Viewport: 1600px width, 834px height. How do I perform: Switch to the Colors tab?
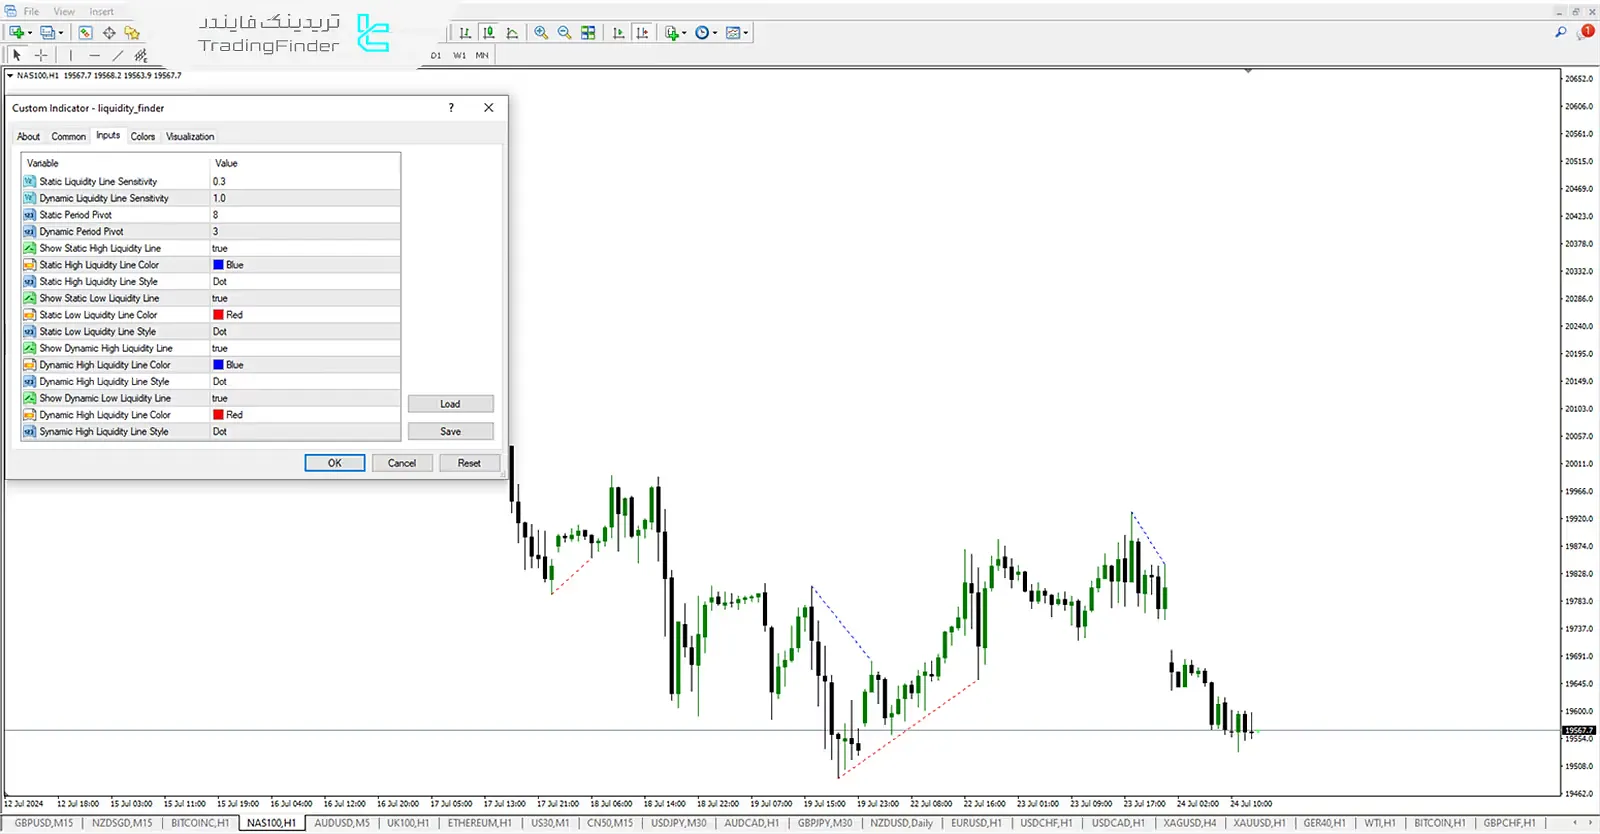(x=143, y=137)
